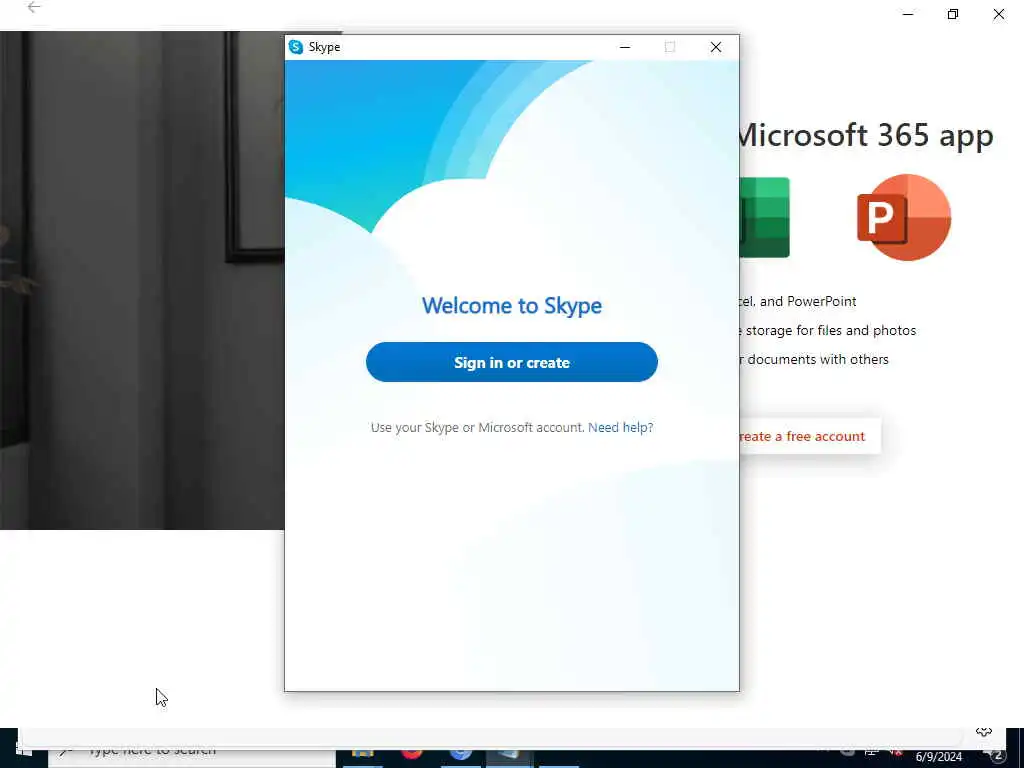Viewport: 1024px width, 768px height.
Task: Click the Sign in or create button
Action: point(511,362)
